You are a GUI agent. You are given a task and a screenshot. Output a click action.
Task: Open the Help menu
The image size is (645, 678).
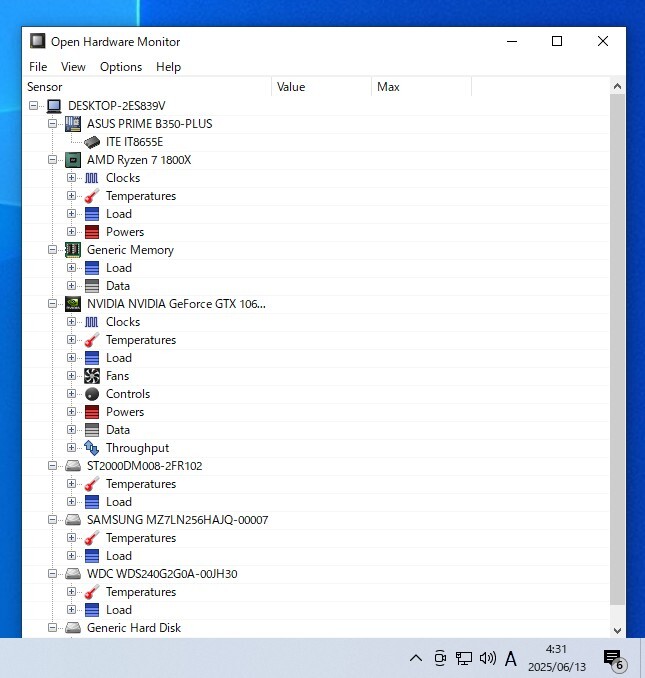click(x=169, y=67)
